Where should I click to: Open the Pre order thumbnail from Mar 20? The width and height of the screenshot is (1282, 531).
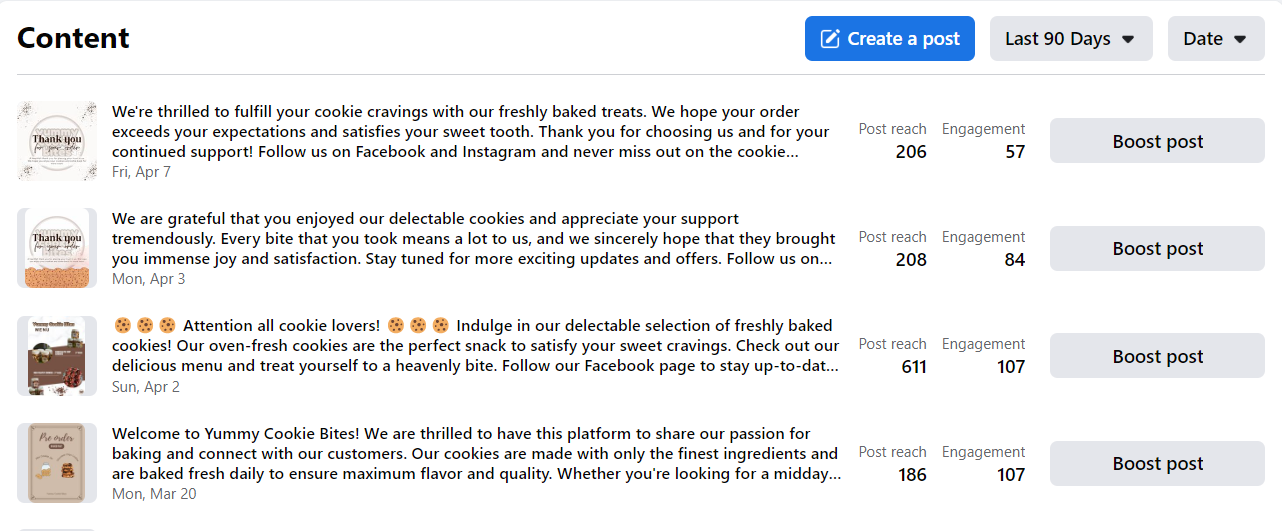tap(57, 463)
